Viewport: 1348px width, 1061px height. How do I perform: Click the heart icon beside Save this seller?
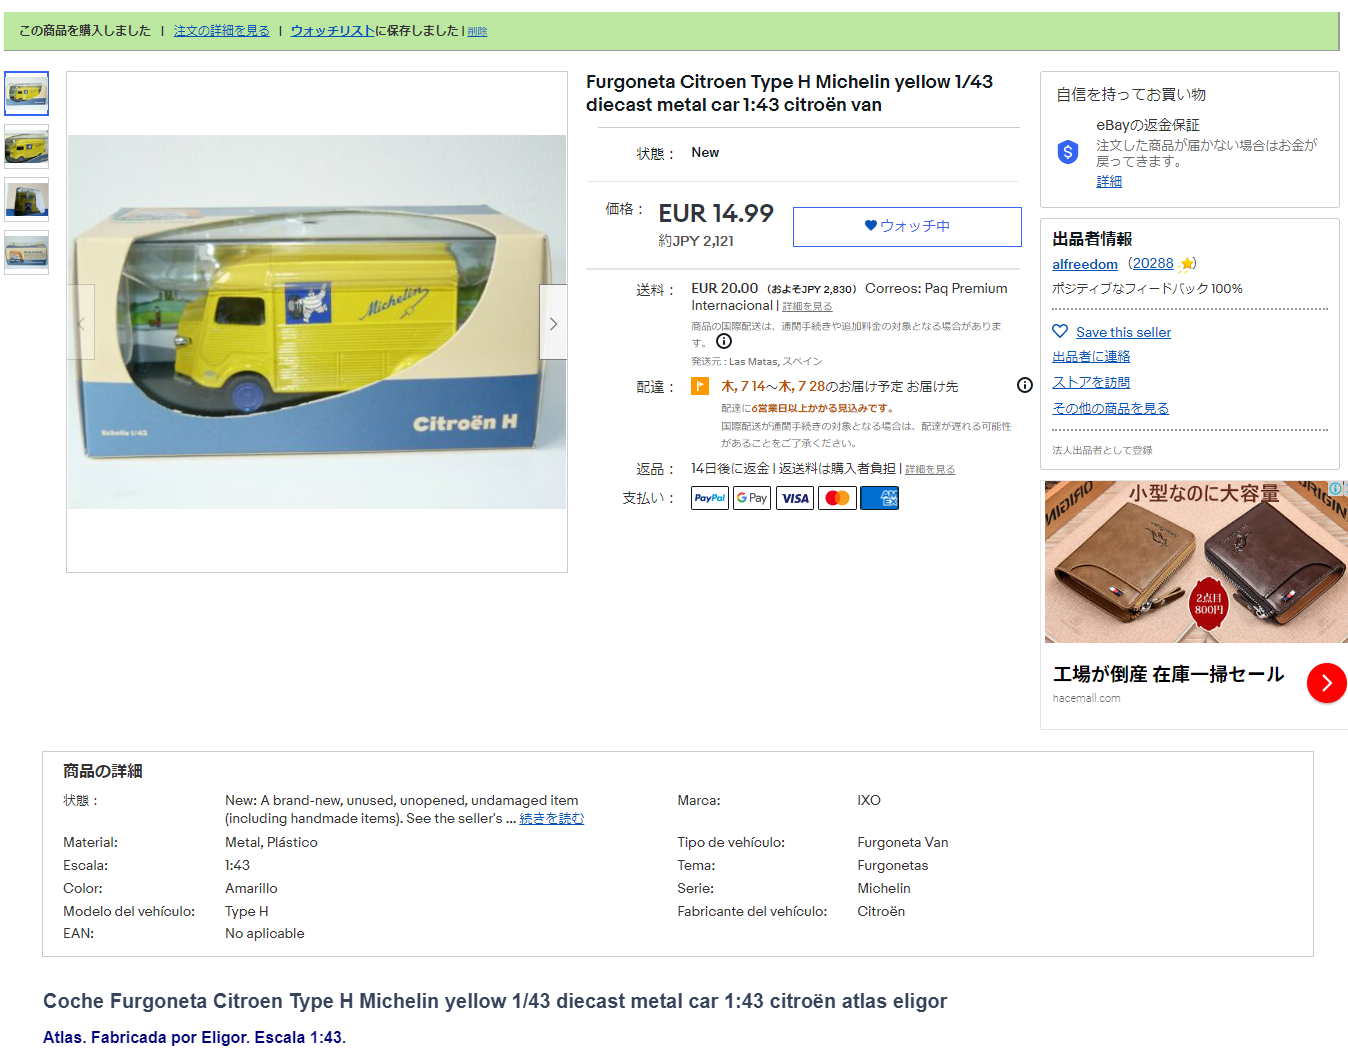pos(1060,331)
